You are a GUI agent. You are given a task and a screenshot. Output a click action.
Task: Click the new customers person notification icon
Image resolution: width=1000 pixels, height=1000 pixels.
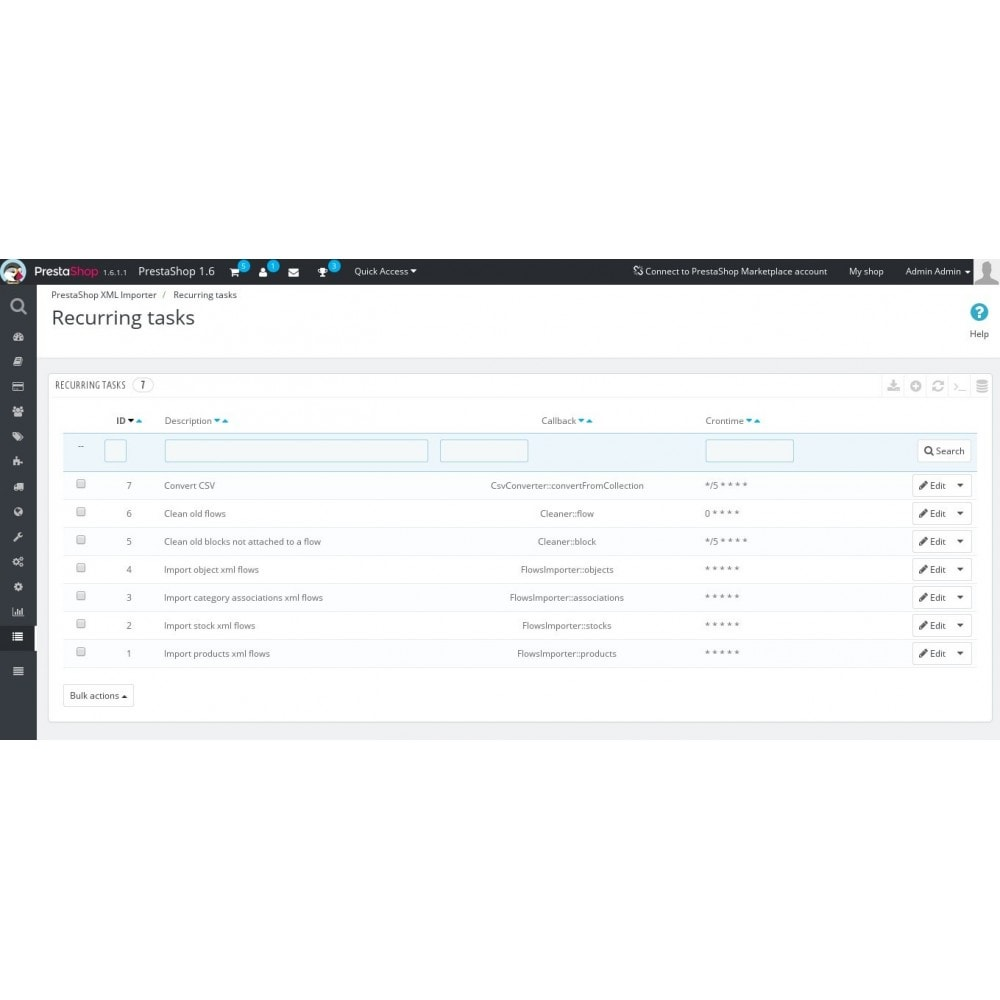[x=263, y=272]
